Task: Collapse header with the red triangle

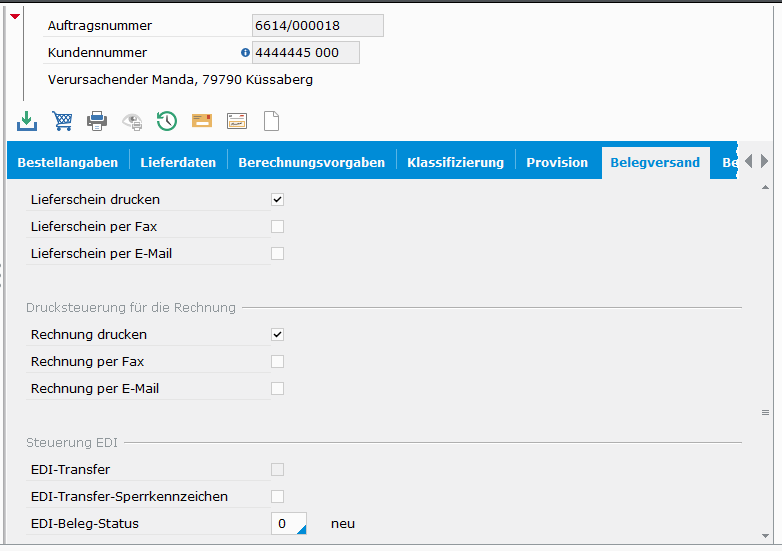Action: click(x=14, y=15)
